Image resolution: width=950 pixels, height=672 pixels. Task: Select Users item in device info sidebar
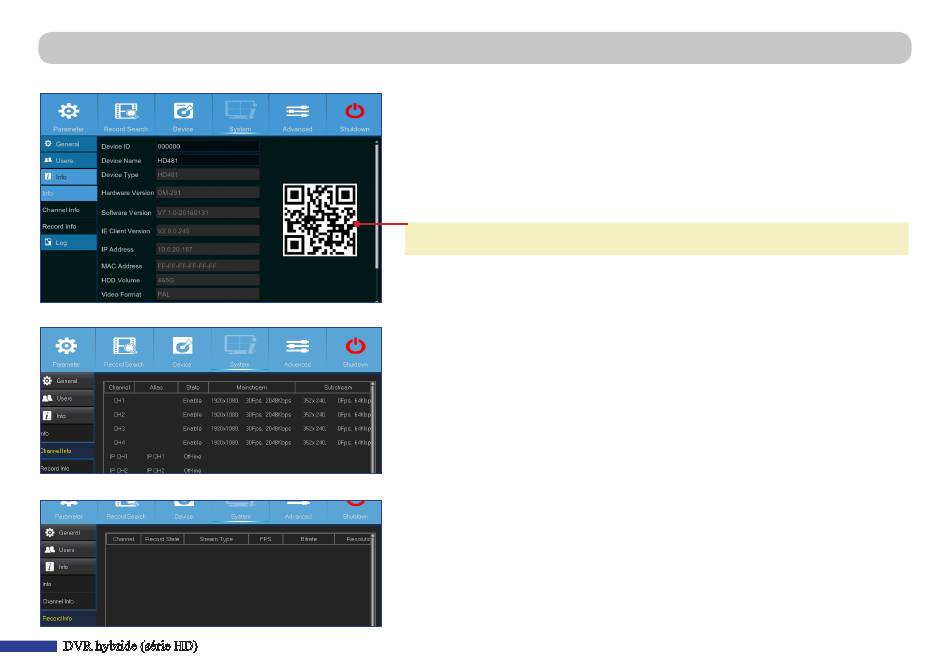point(68,161)
